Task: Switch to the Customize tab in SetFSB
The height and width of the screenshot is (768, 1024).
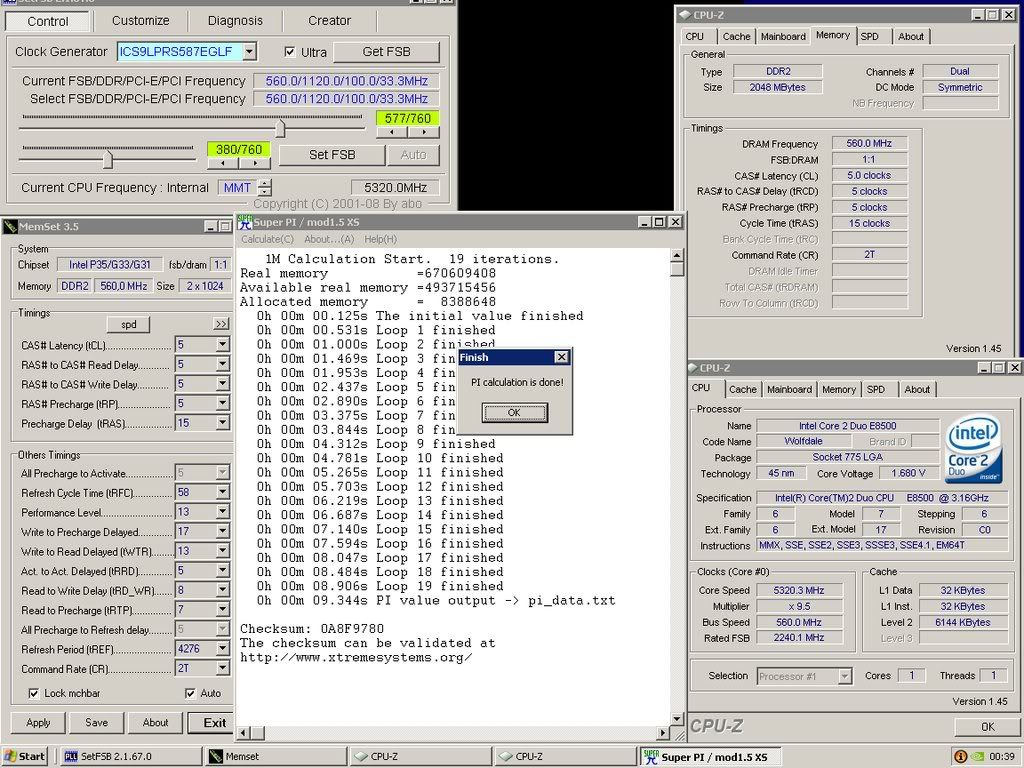Action: [x=140, y=20]
